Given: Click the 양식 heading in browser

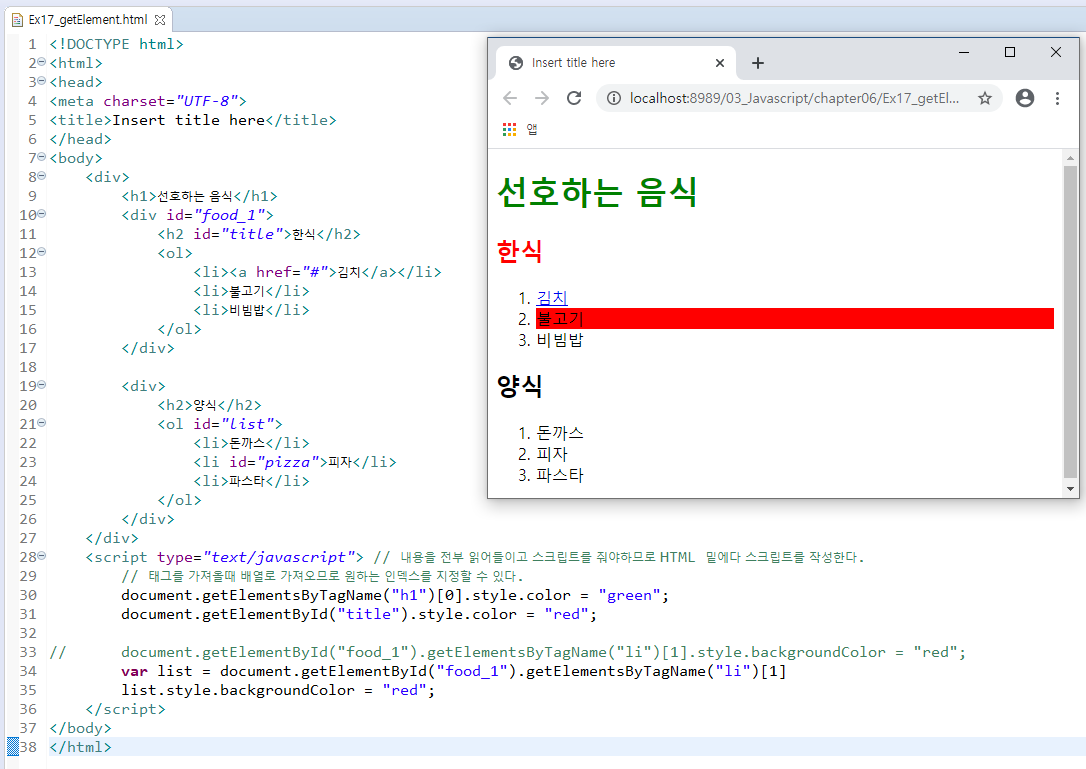Looking at the screenshot, I should [519, 386].
